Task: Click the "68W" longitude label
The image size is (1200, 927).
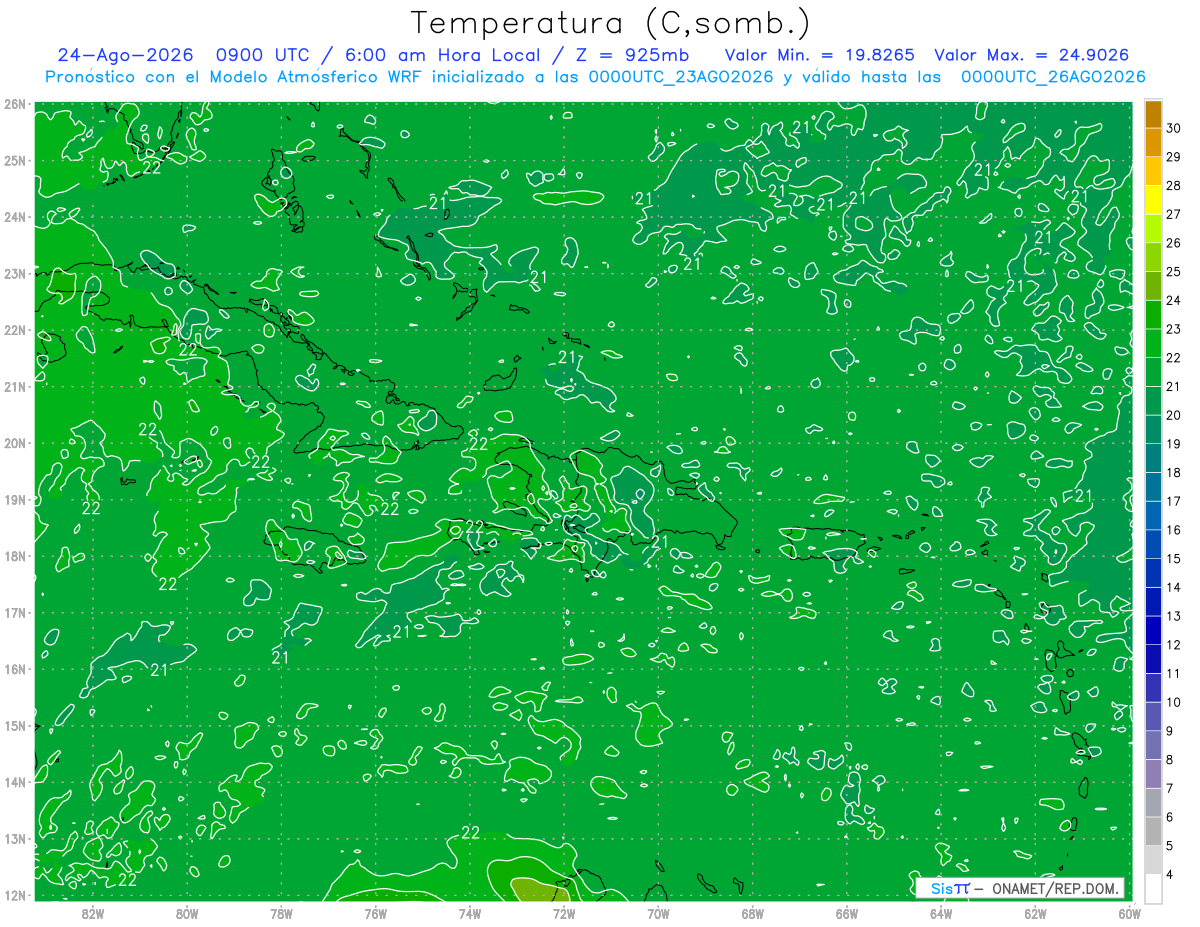Action: coord(752,913)
